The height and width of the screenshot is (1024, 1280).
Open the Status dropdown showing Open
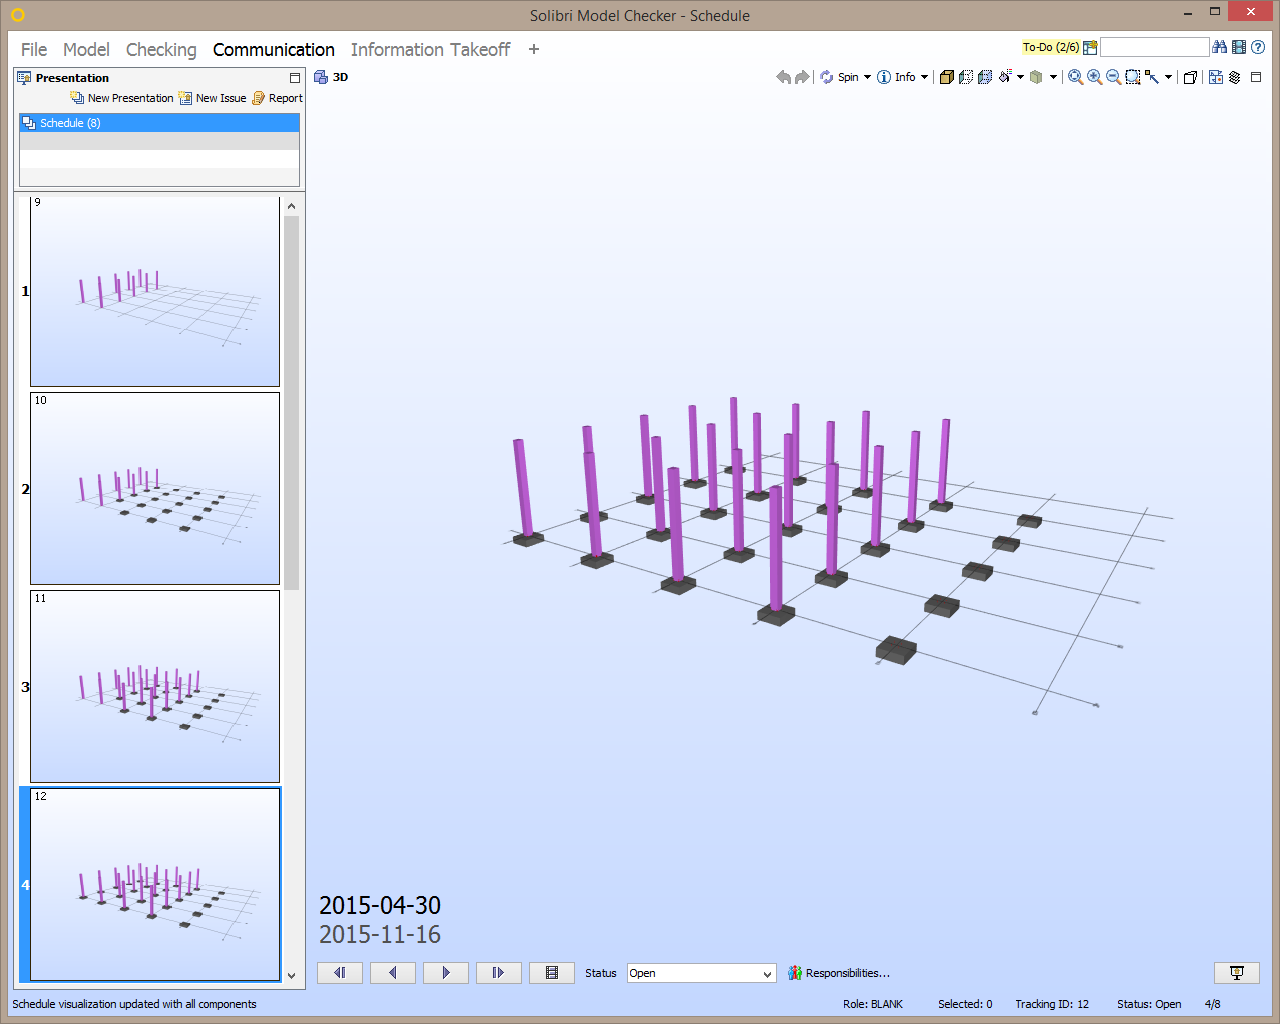pos(700,972)
